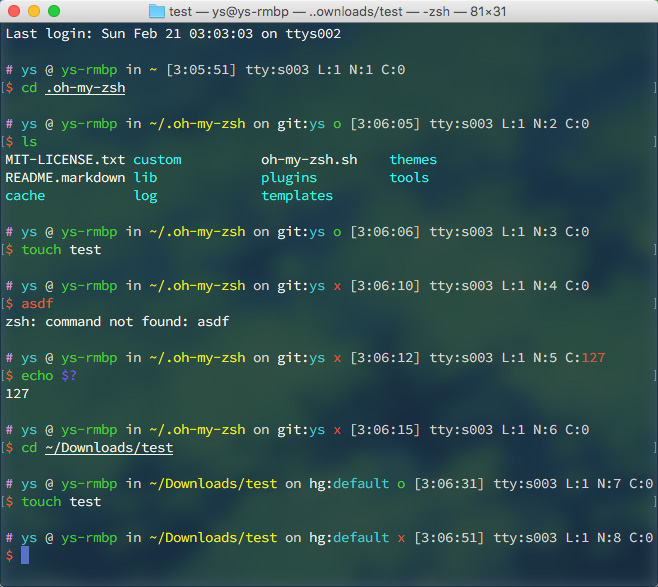Click the underlined ~/Downloads/test path argument
This screenshot has height=587, width=658.
pos(109,448)
